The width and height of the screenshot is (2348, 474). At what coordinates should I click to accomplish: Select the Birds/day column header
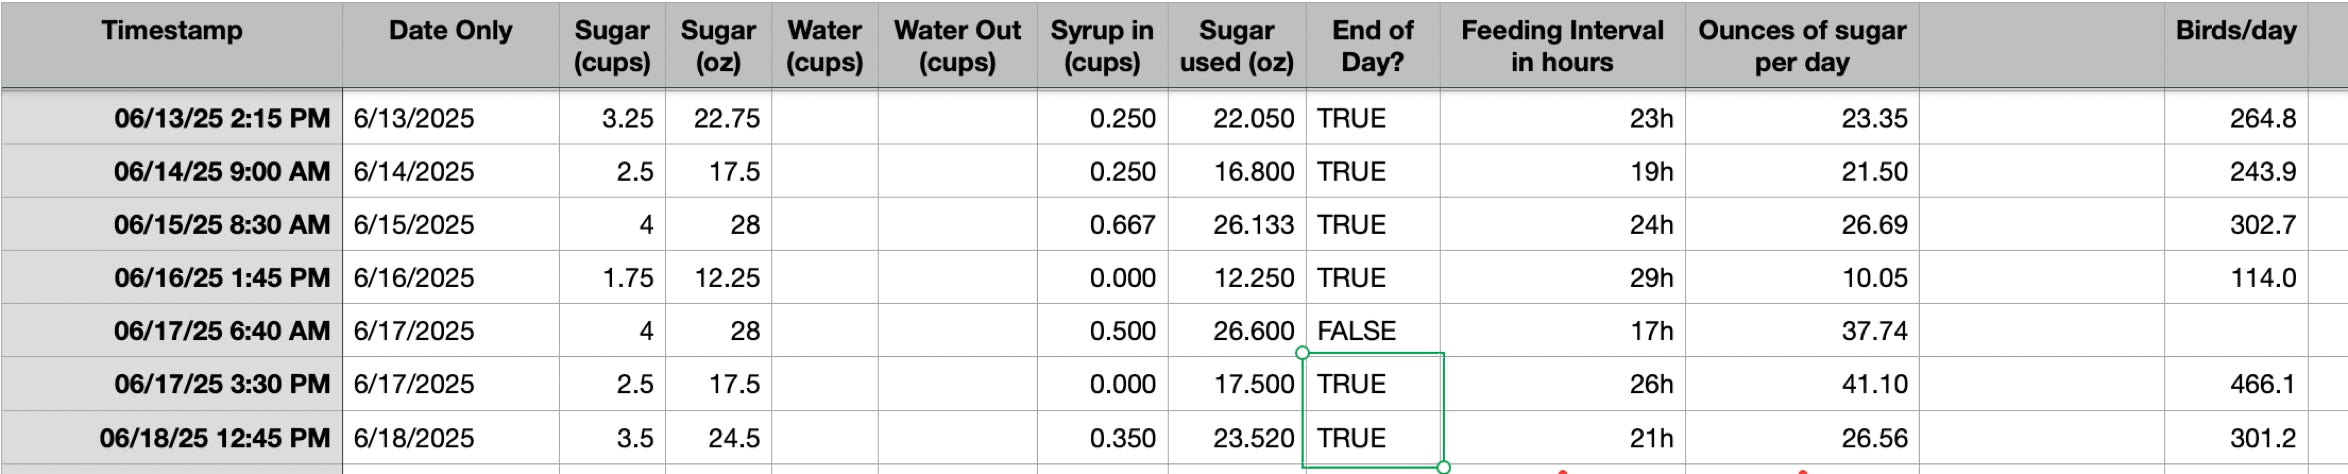click(x=2236, y=45)
